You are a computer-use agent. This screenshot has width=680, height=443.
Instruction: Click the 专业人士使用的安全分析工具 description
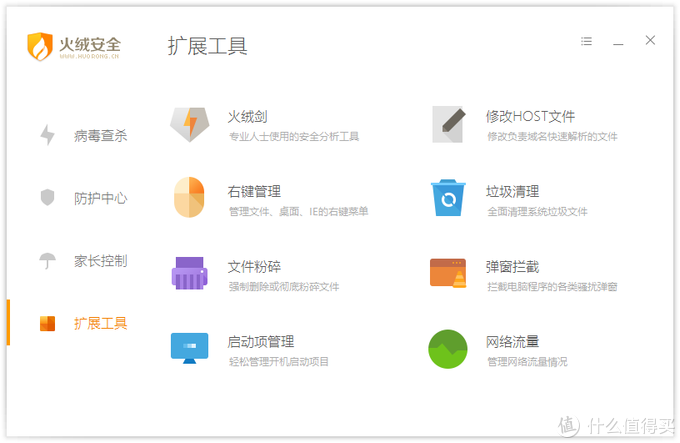point(294,137)
